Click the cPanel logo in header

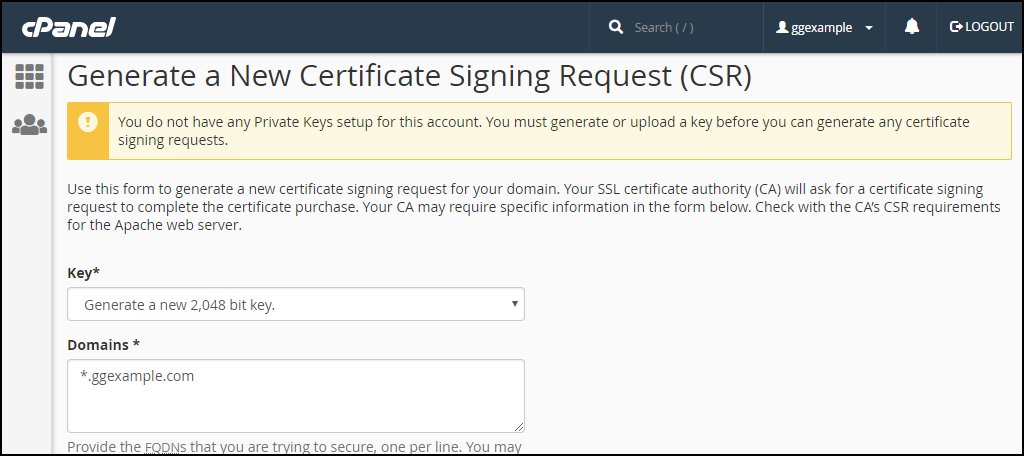tap(69, 27)
